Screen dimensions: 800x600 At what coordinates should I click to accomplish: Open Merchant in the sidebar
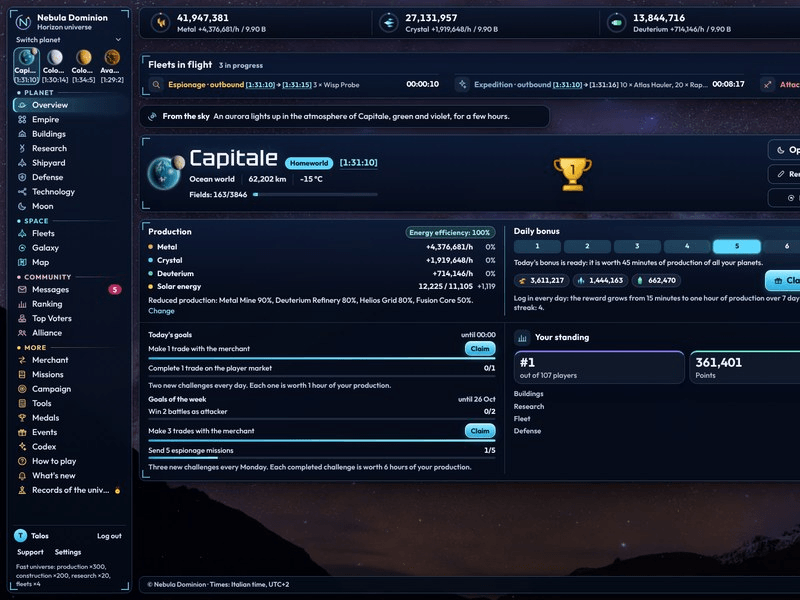[69, 360]
